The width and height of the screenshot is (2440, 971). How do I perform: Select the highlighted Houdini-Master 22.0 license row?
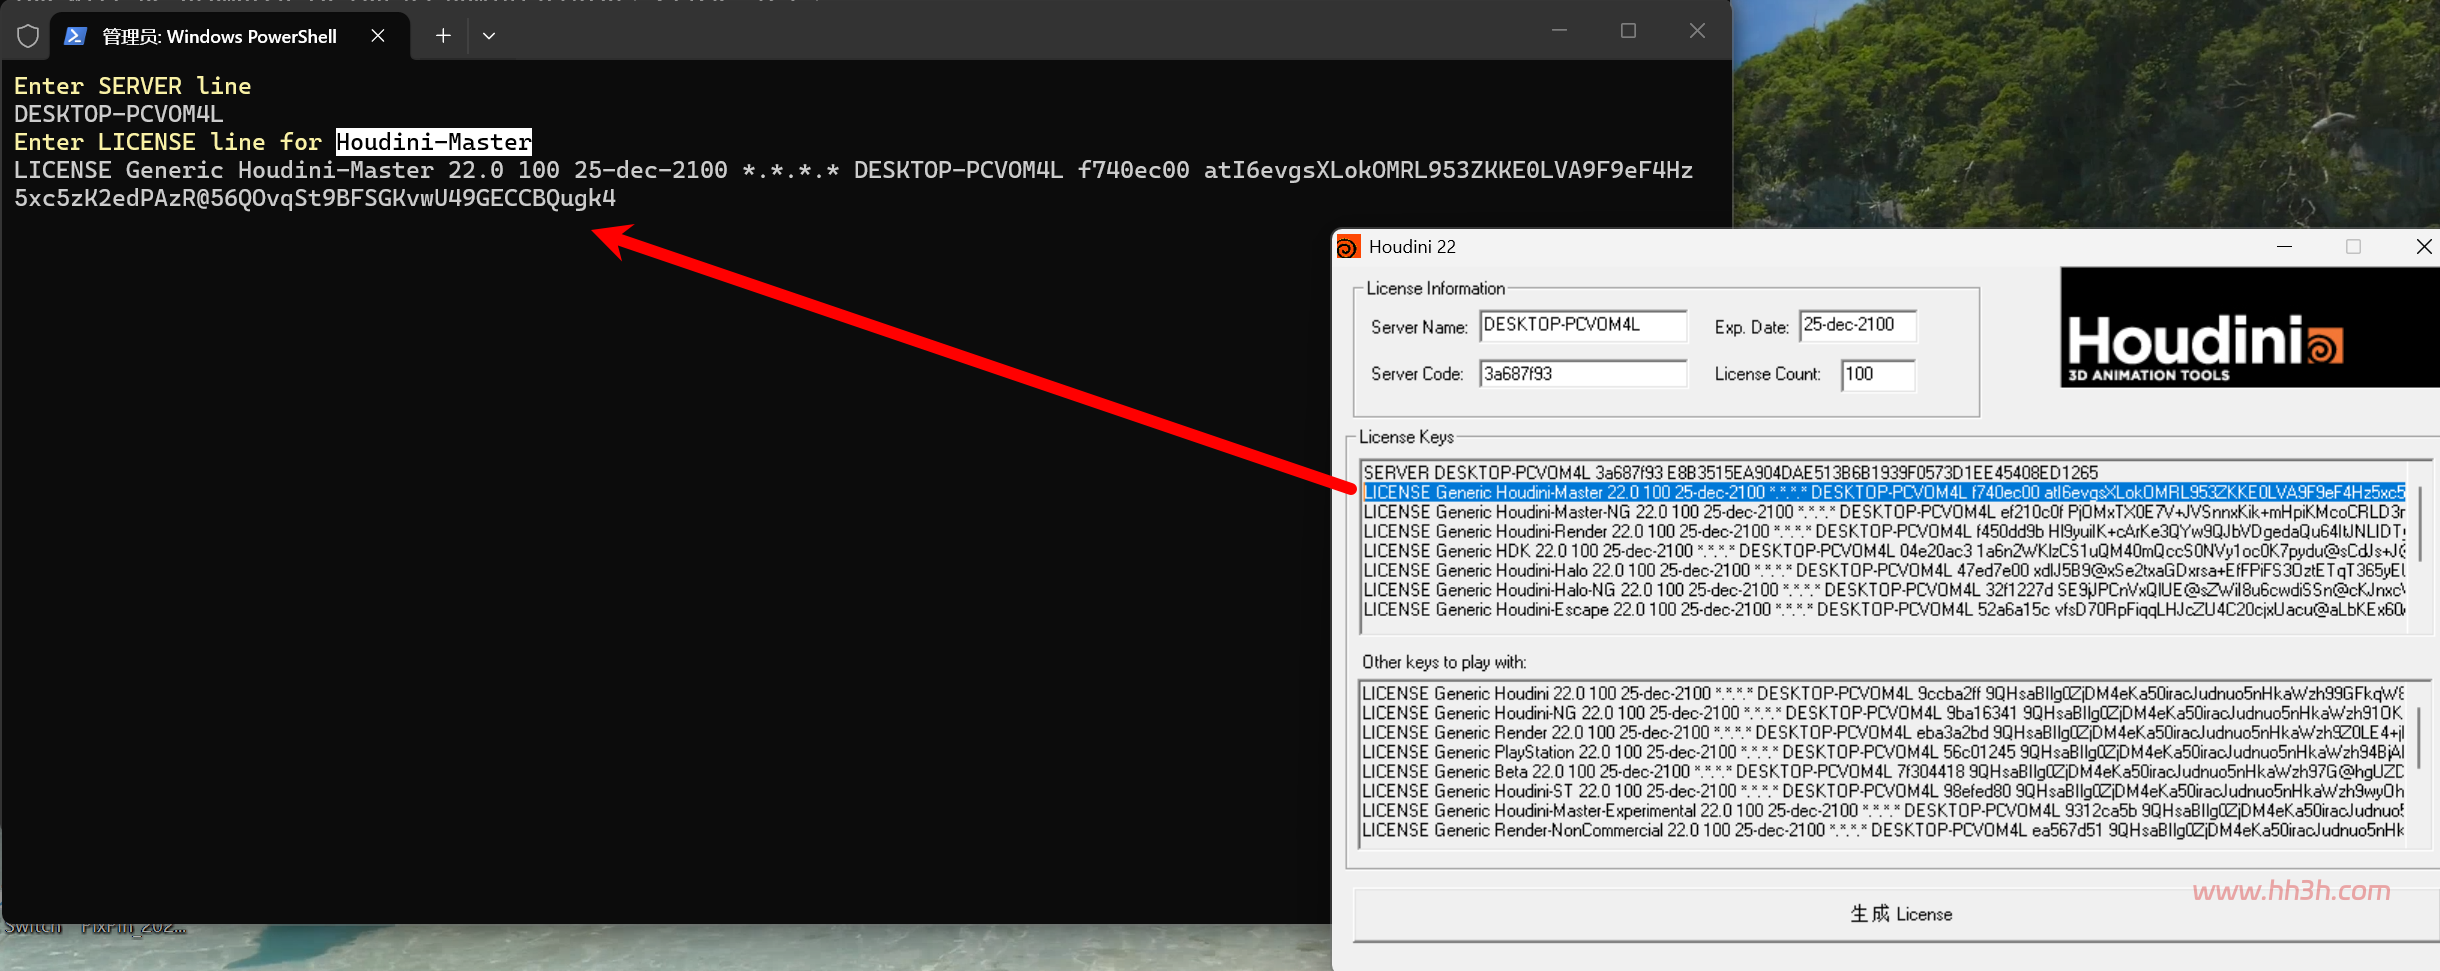click(x=1884, y=492)
